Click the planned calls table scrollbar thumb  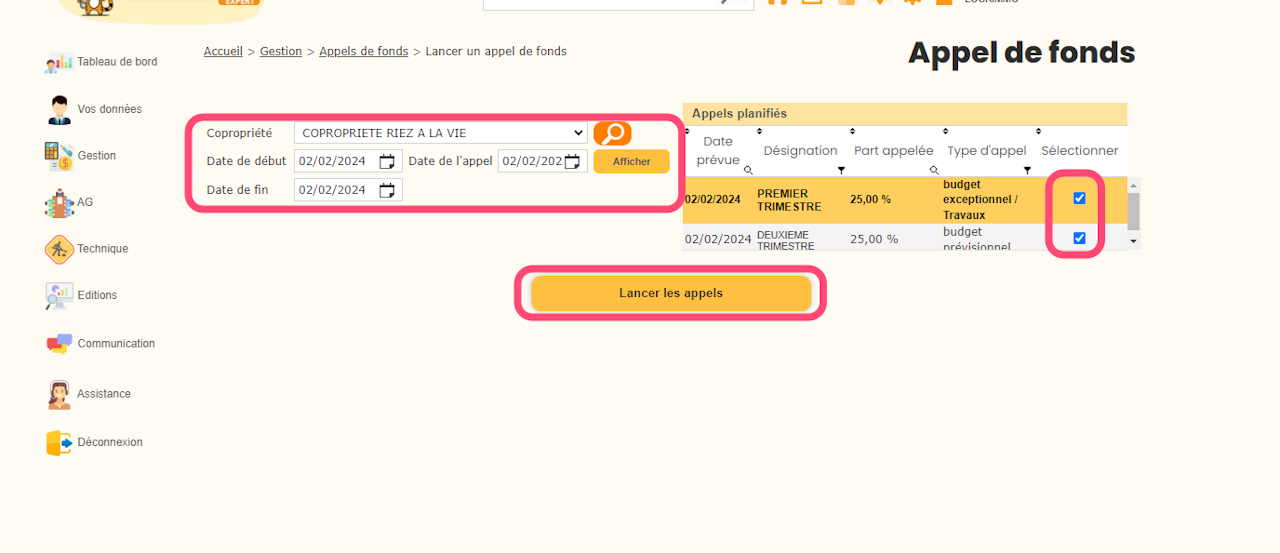point(1133,211)
